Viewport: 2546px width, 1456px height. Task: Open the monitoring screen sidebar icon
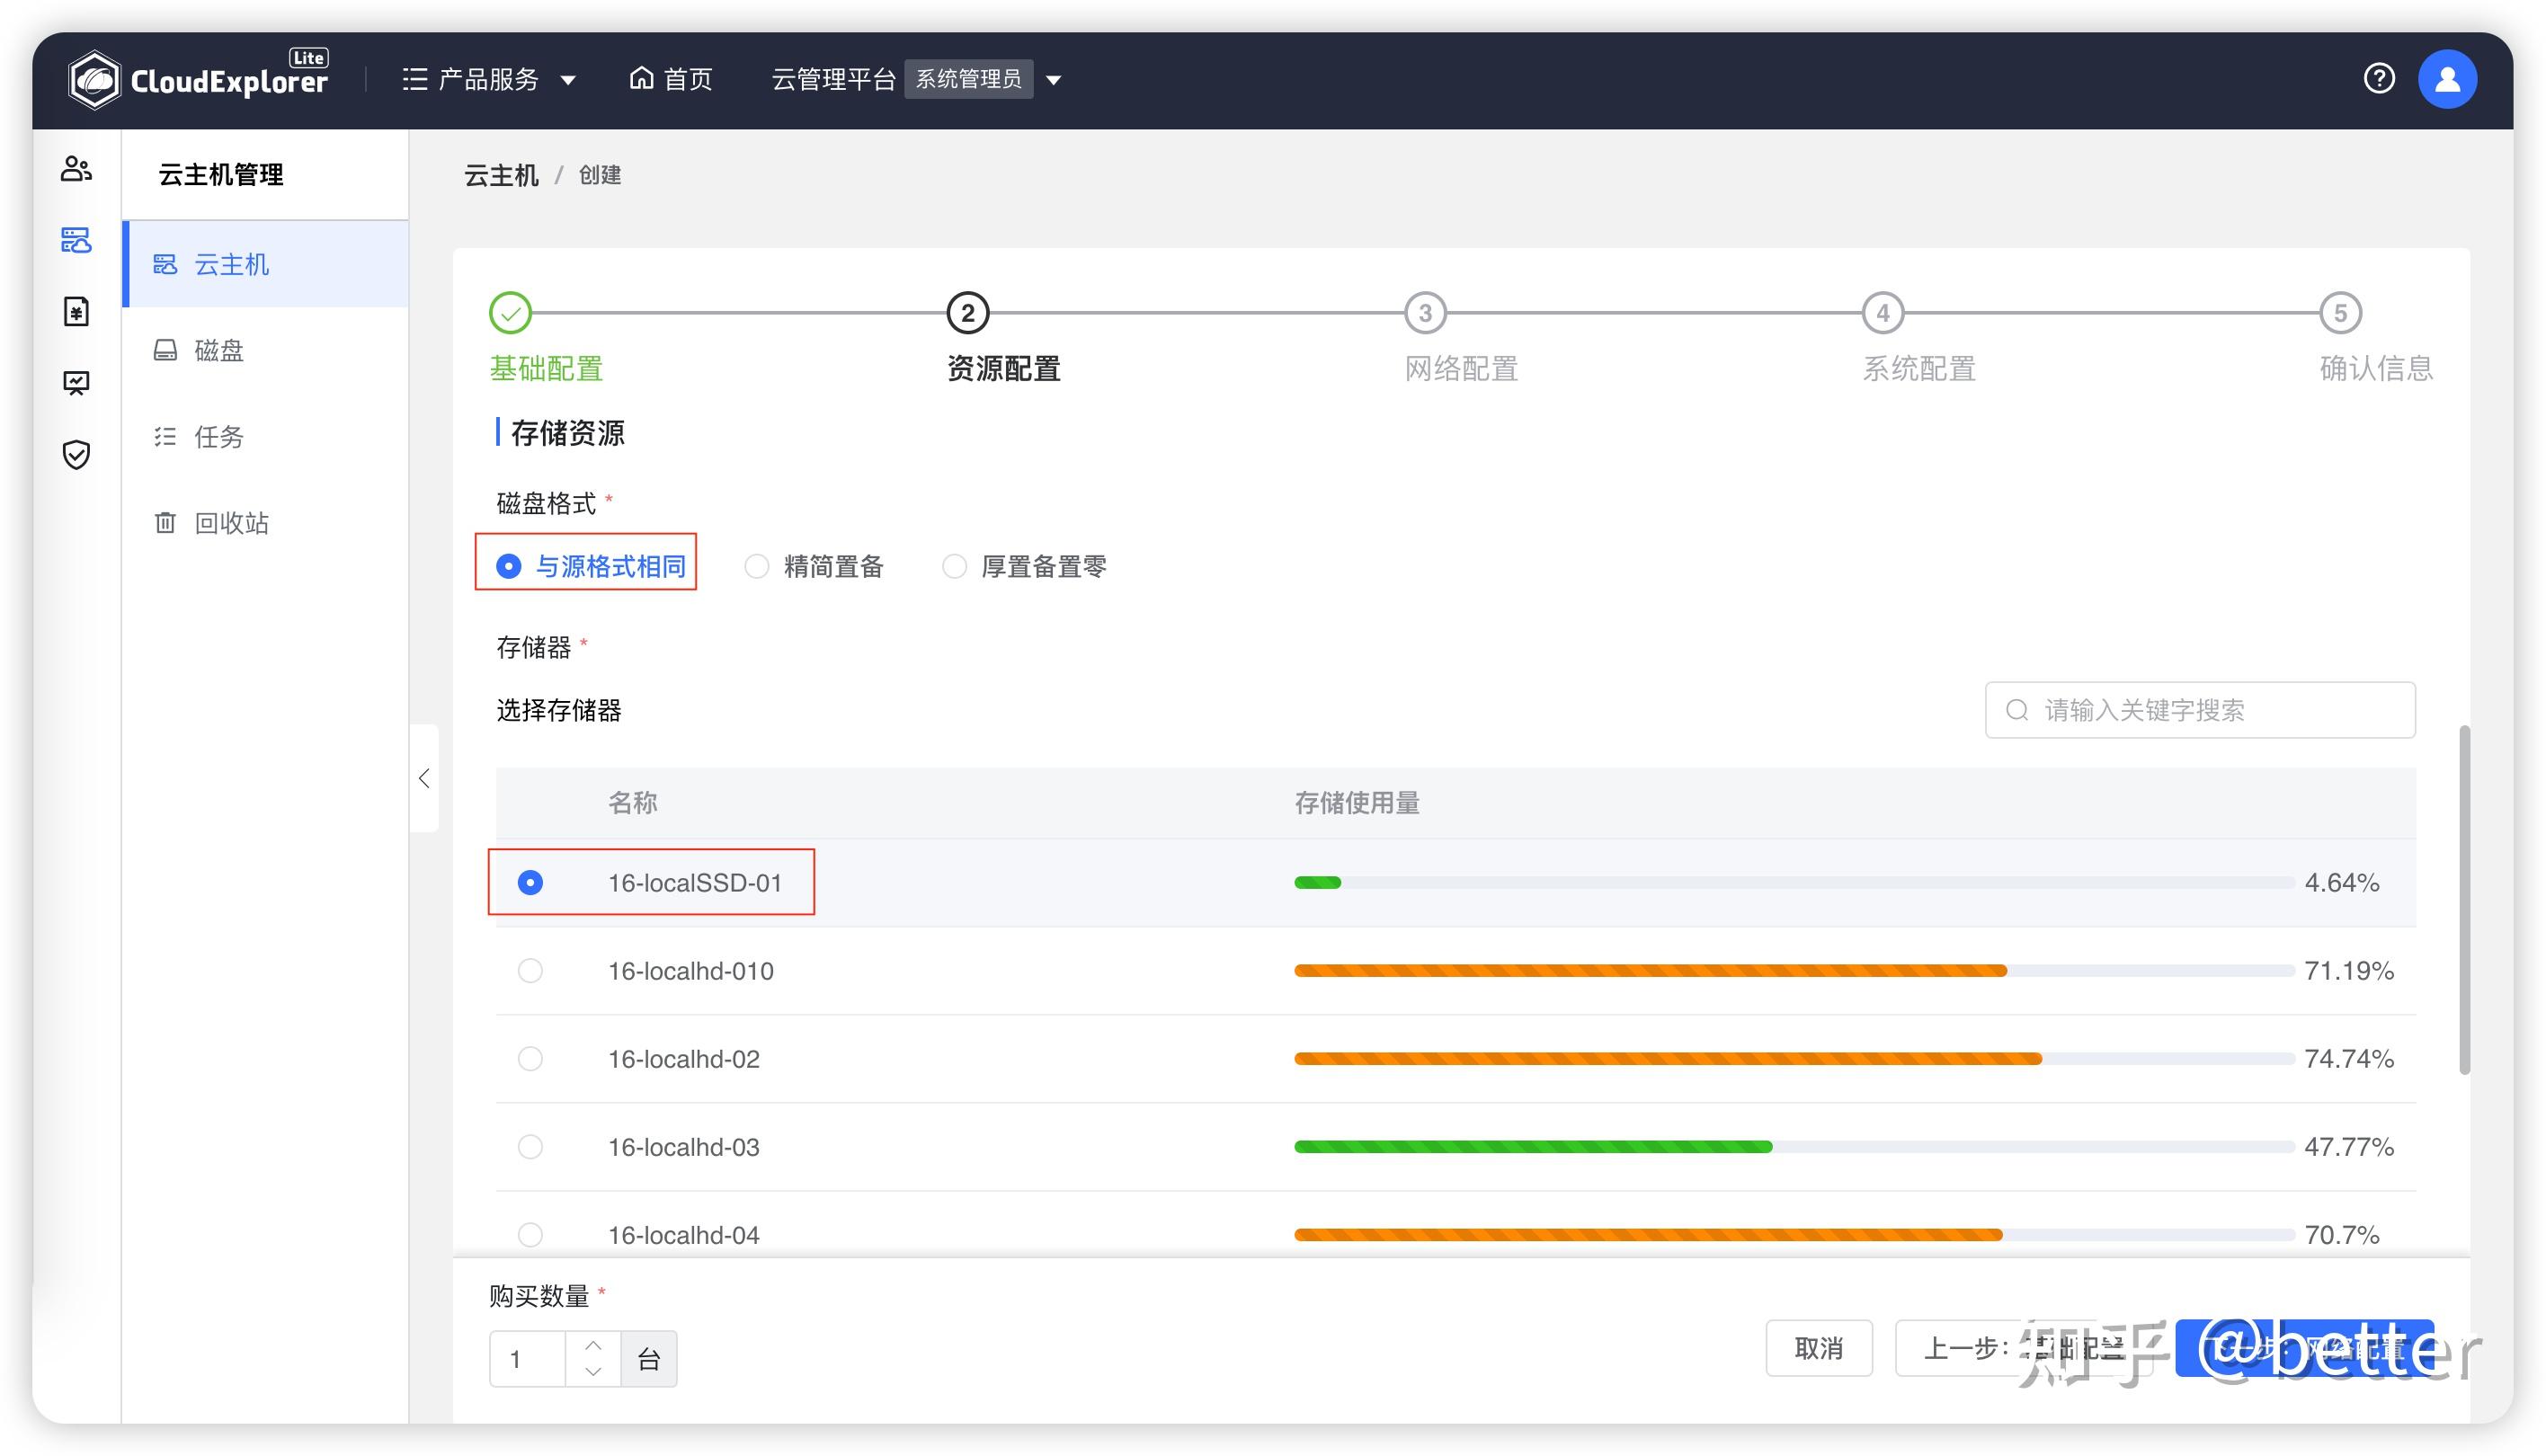click(76, 382)
